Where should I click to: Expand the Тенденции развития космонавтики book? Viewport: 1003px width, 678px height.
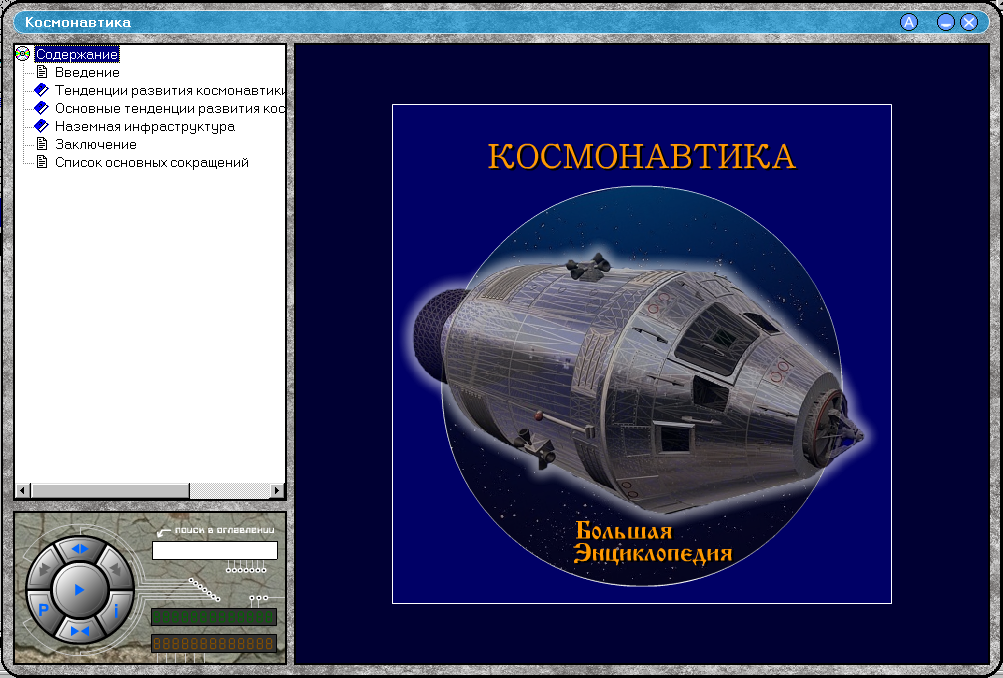pyautogui.click(x=41, y=90)
